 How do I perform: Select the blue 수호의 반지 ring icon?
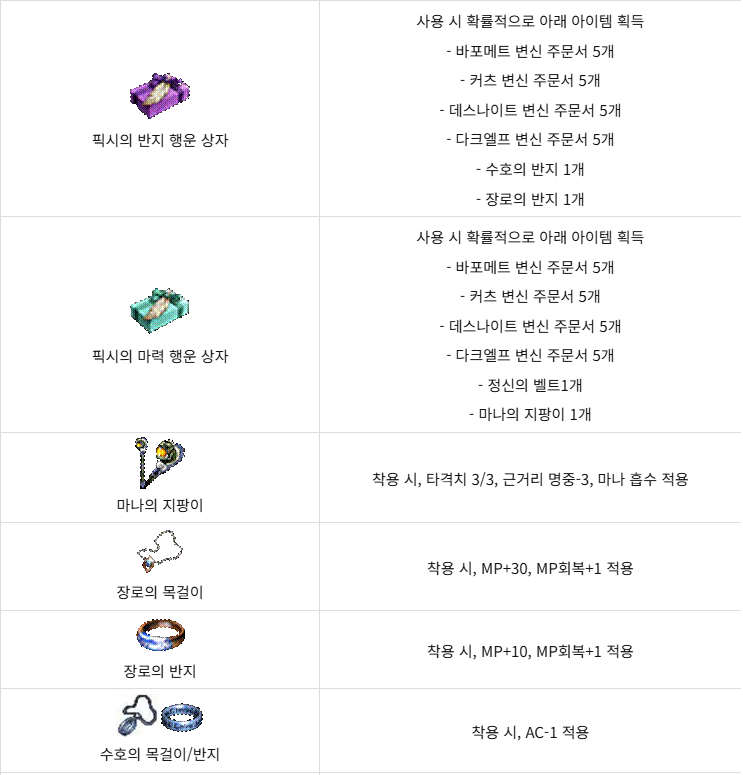point(181,717)
